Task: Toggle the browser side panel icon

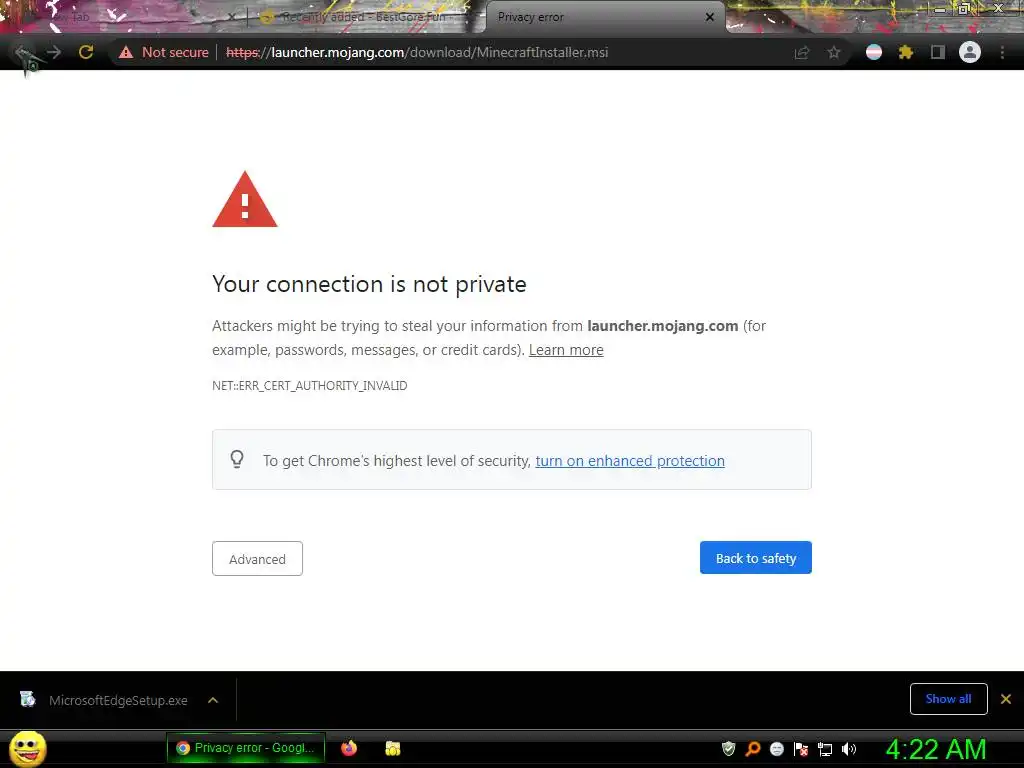Action: [937, 52]
